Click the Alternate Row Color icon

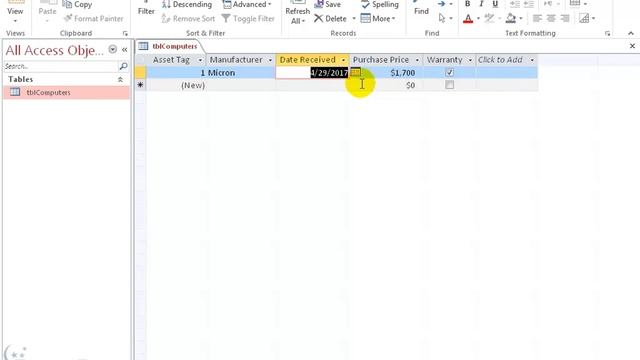584,18
